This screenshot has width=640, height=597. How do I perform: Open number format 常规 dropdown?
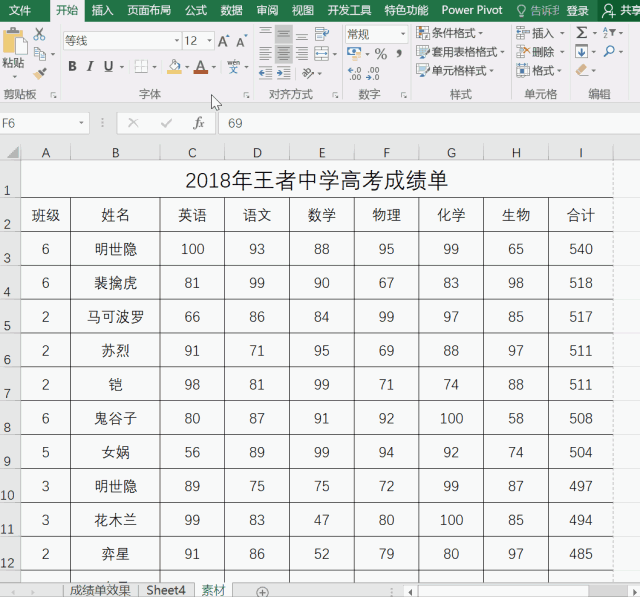point(403,34)
